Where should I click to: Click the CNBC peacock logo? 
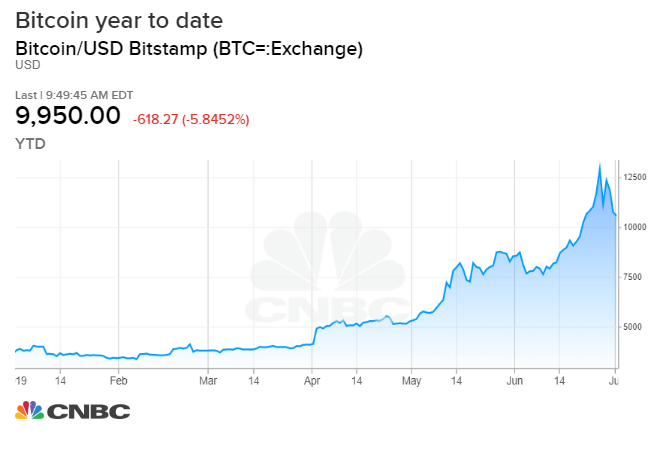pyautogui.click(x=29, y=410)
